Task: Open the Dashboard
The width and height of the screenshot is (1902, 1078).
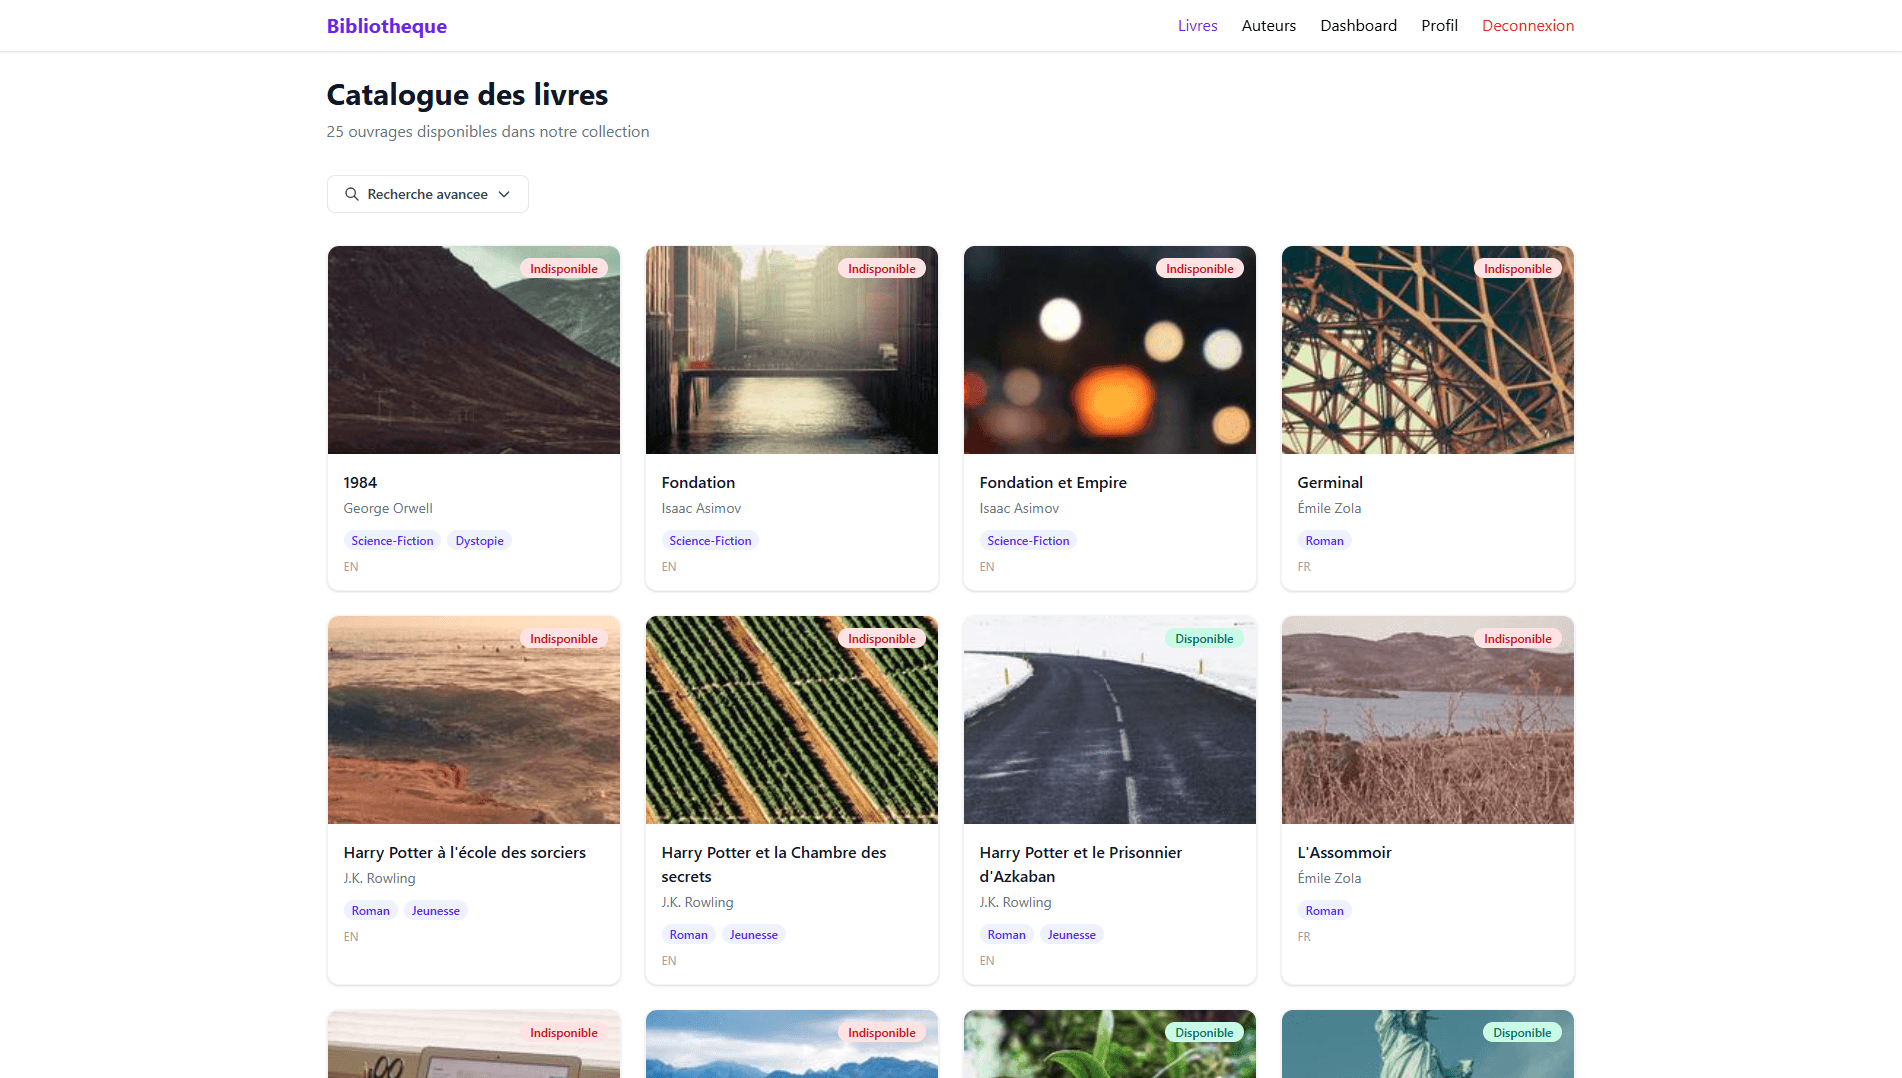Action: (1358, 25)
